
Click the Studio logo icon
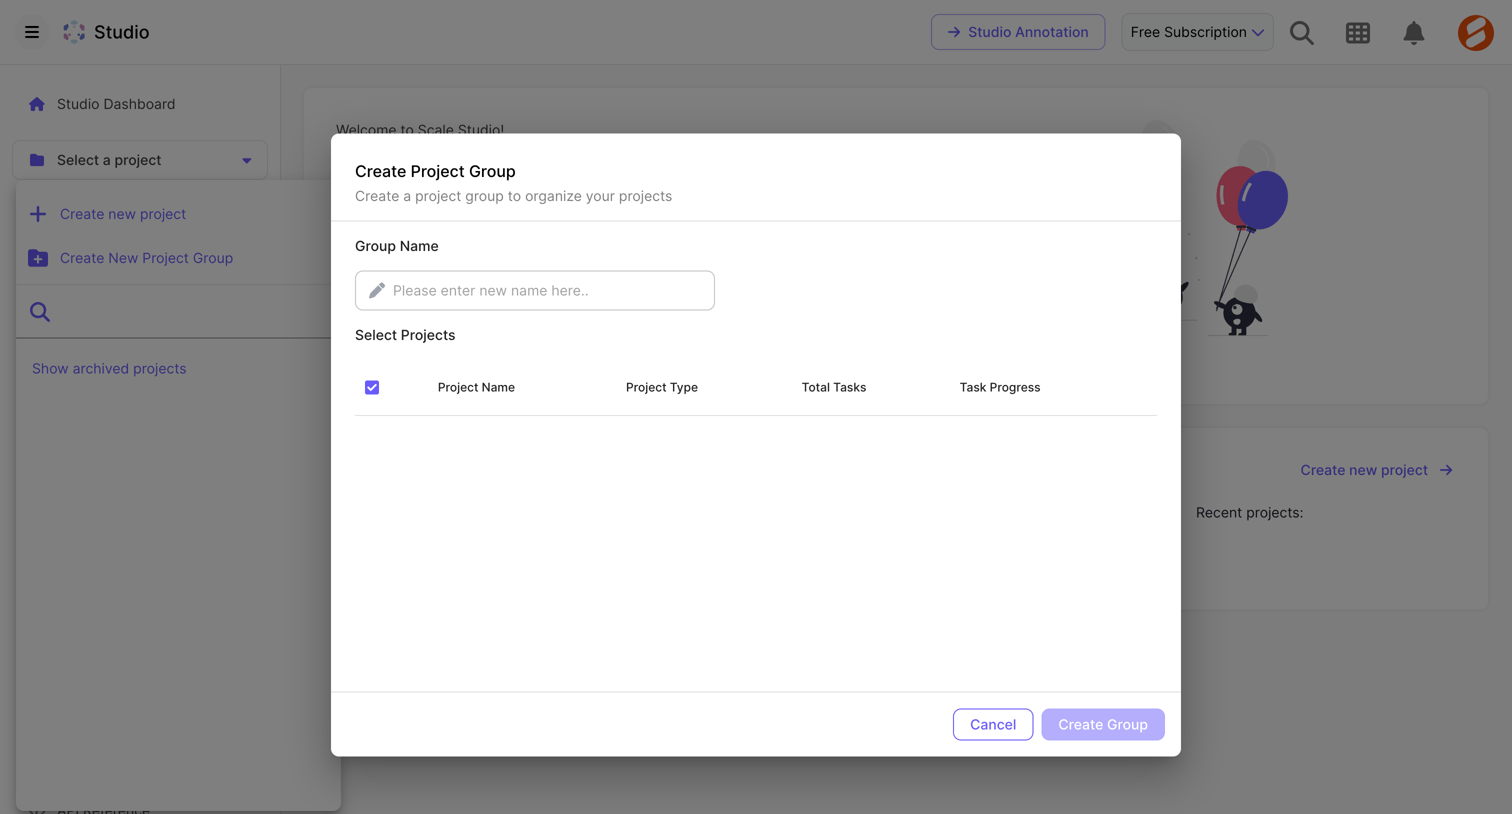point(74,32)
